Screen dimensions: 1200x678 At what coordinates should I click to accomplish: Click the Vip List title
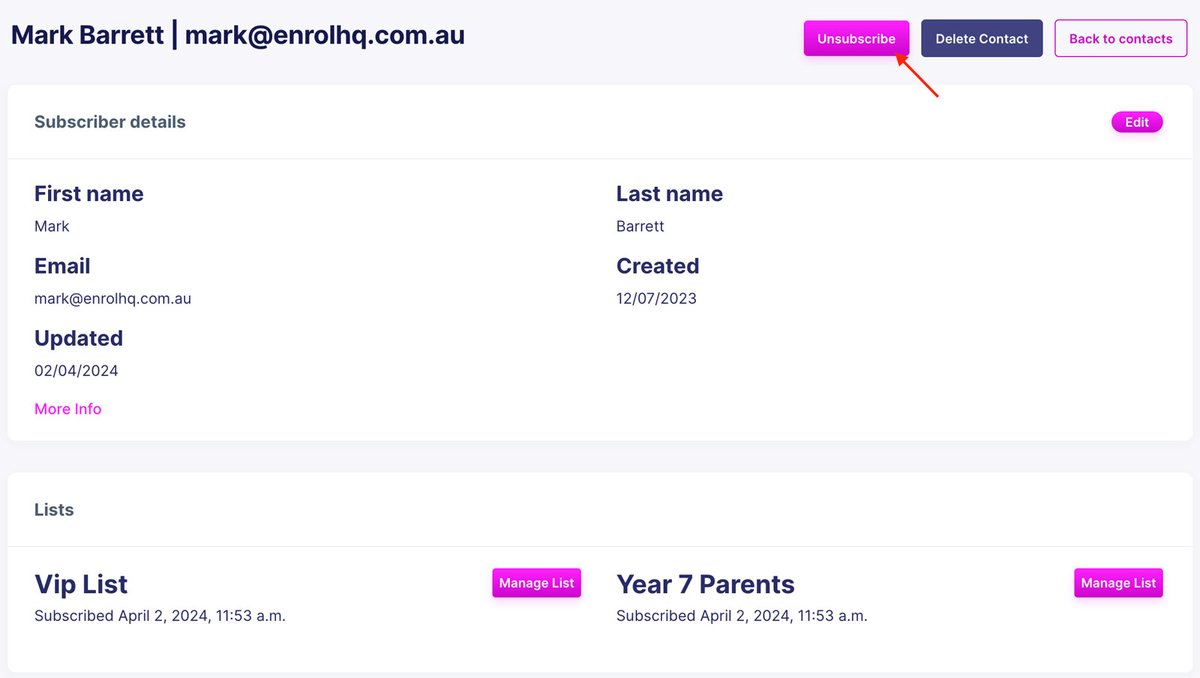tap(81, 584)
